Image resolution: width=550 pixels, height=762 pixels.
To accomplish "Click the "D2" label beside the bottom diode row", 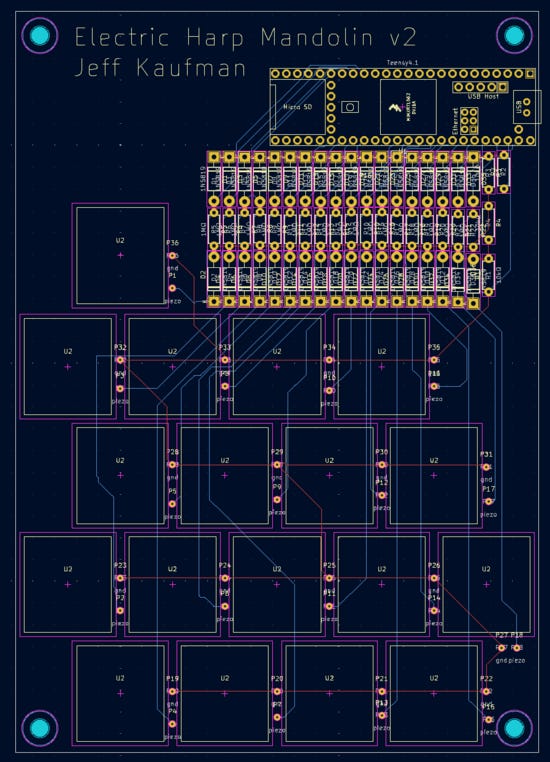I will click(203, 275).
